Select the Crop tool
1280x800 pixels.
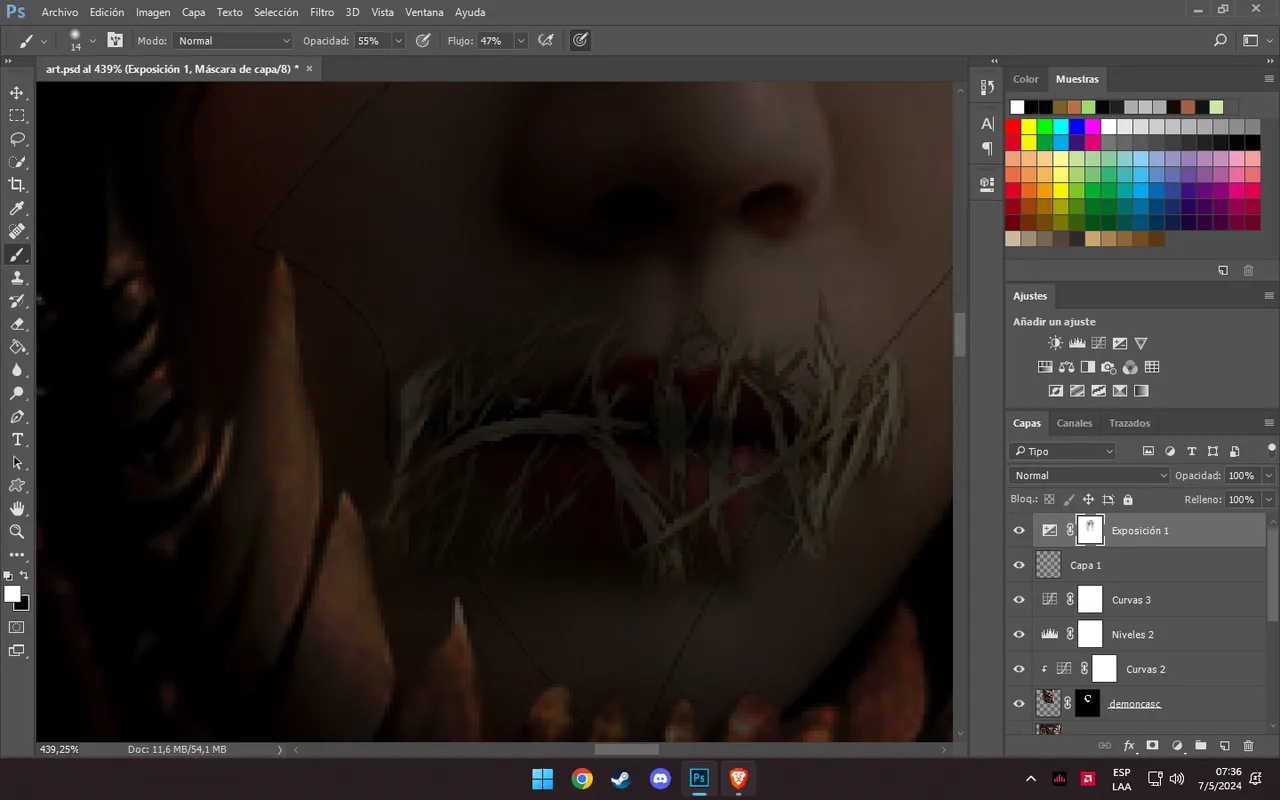coord(17,185)
